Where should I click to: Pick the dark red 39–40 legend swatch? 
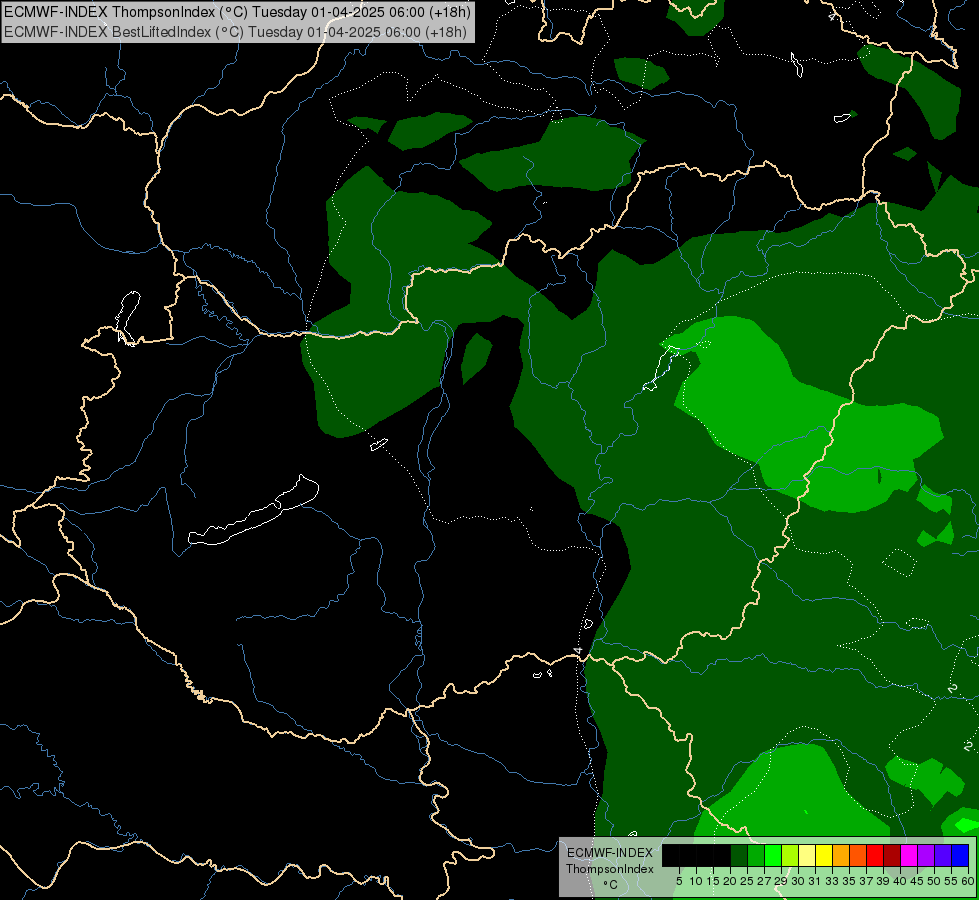pos(892,855)
